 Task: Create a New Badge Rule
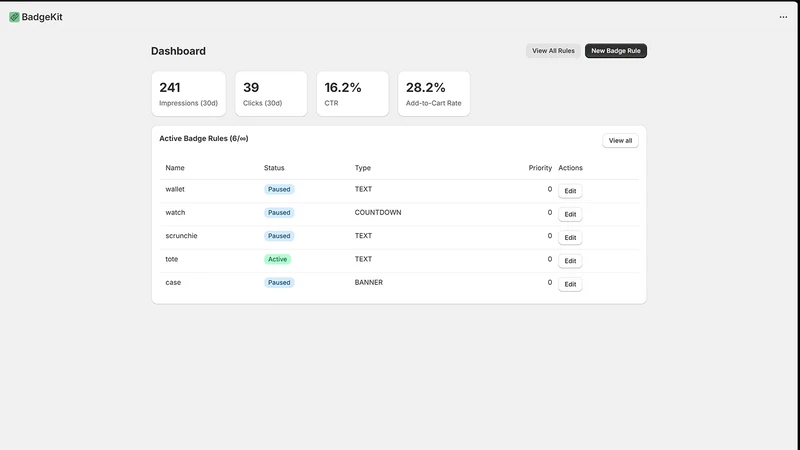[x=616, y=51]
